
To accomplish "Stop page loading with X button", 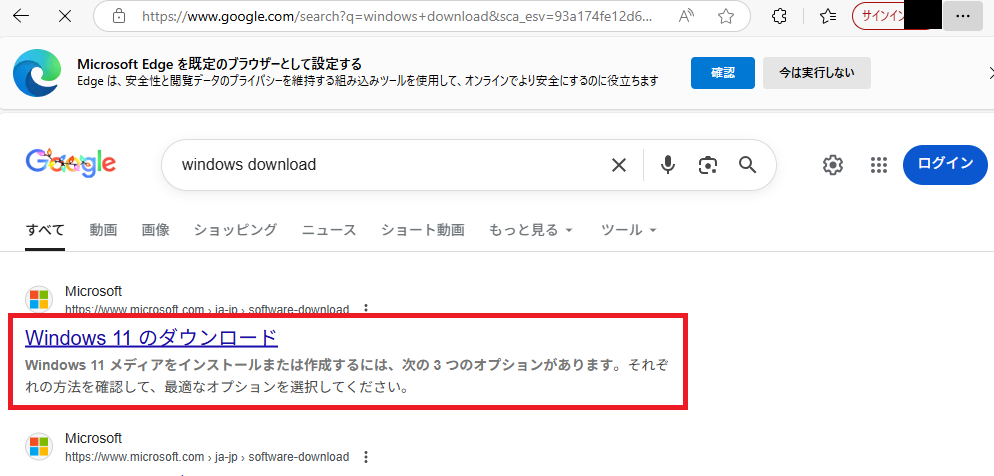I will pos(65,16).
